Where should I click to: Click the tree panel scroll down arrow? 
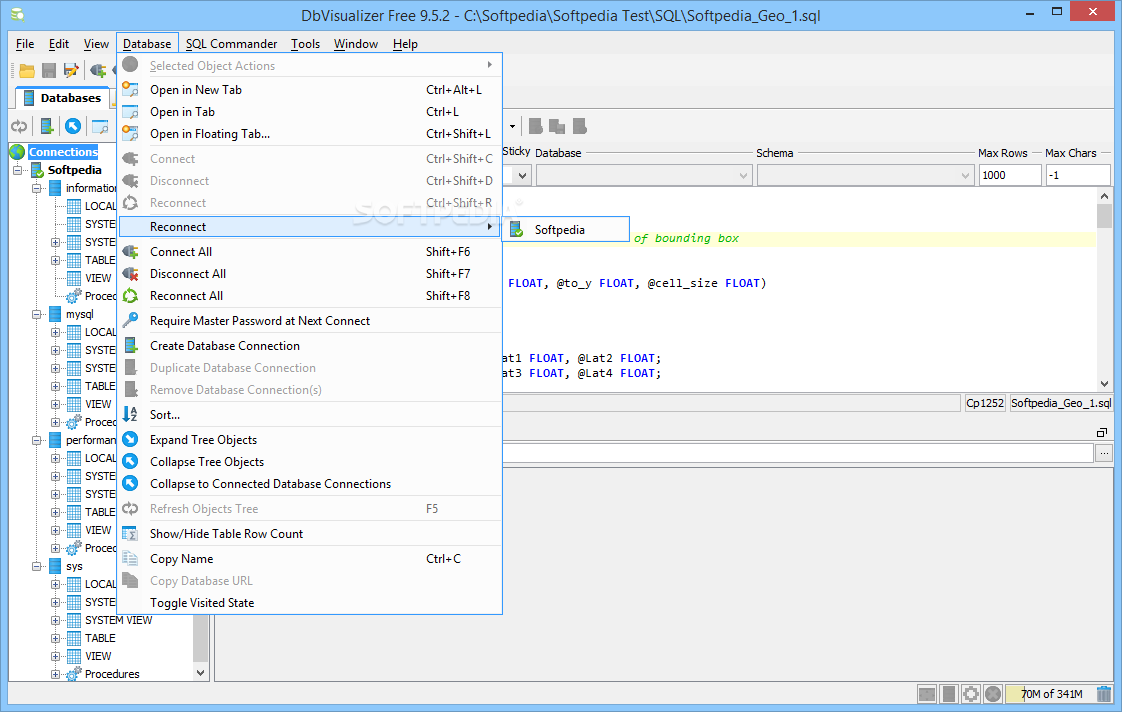[x=200, y=673]
